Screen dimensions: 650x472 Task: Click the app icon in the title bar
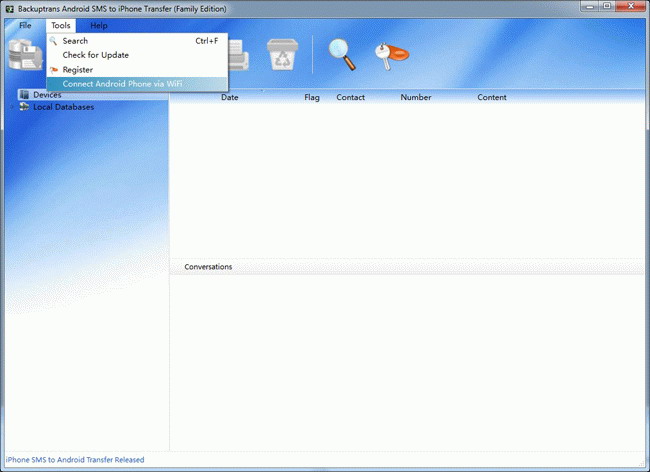10,8
